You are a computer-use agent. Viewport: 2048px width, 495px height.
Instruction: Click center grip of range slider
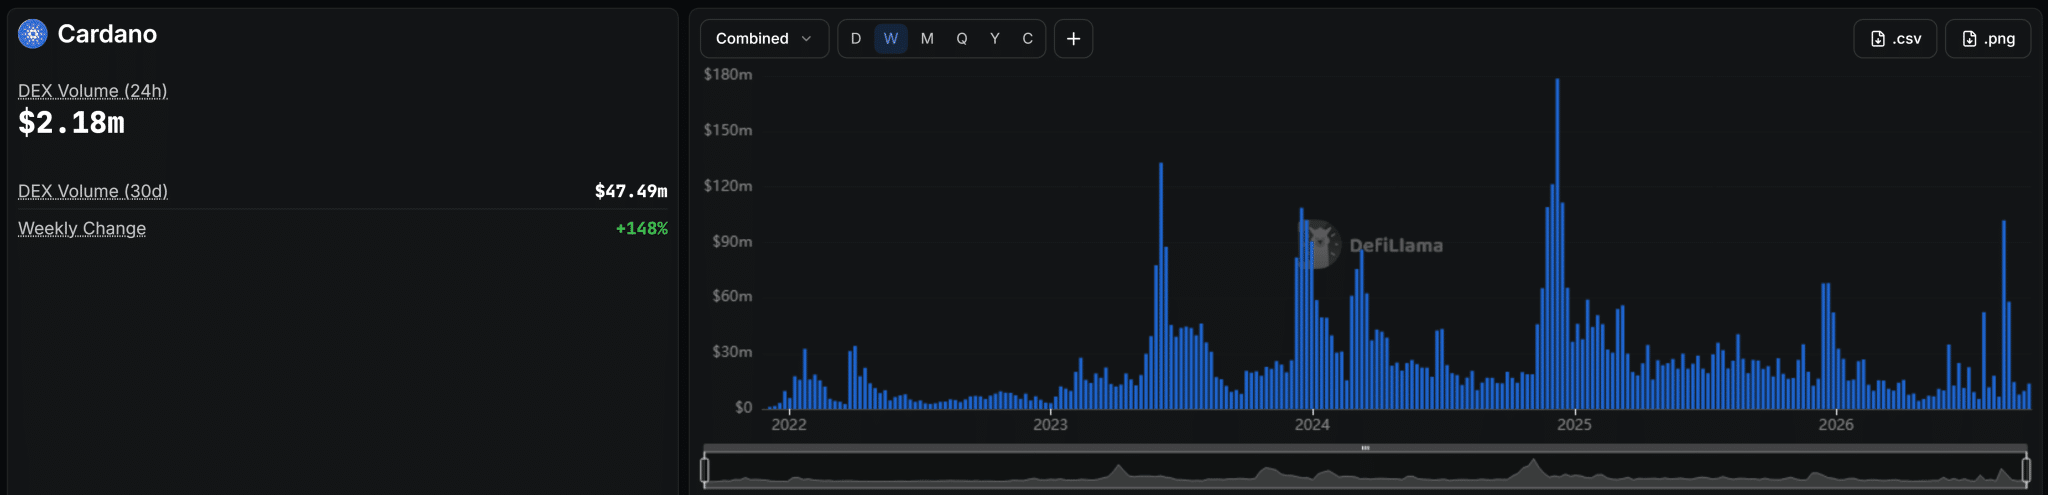(x=1365, y=448)
